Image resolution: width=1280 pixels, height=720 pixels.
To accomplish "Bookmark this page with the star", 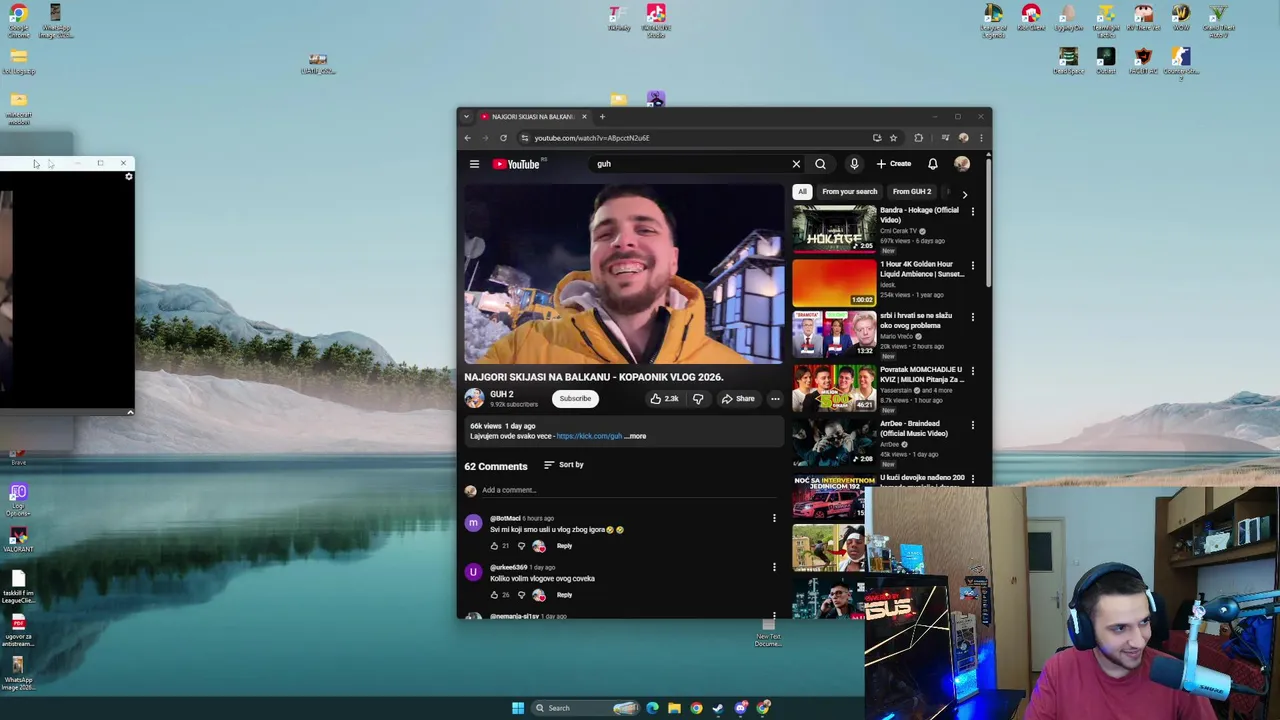I will click(893, 138).
